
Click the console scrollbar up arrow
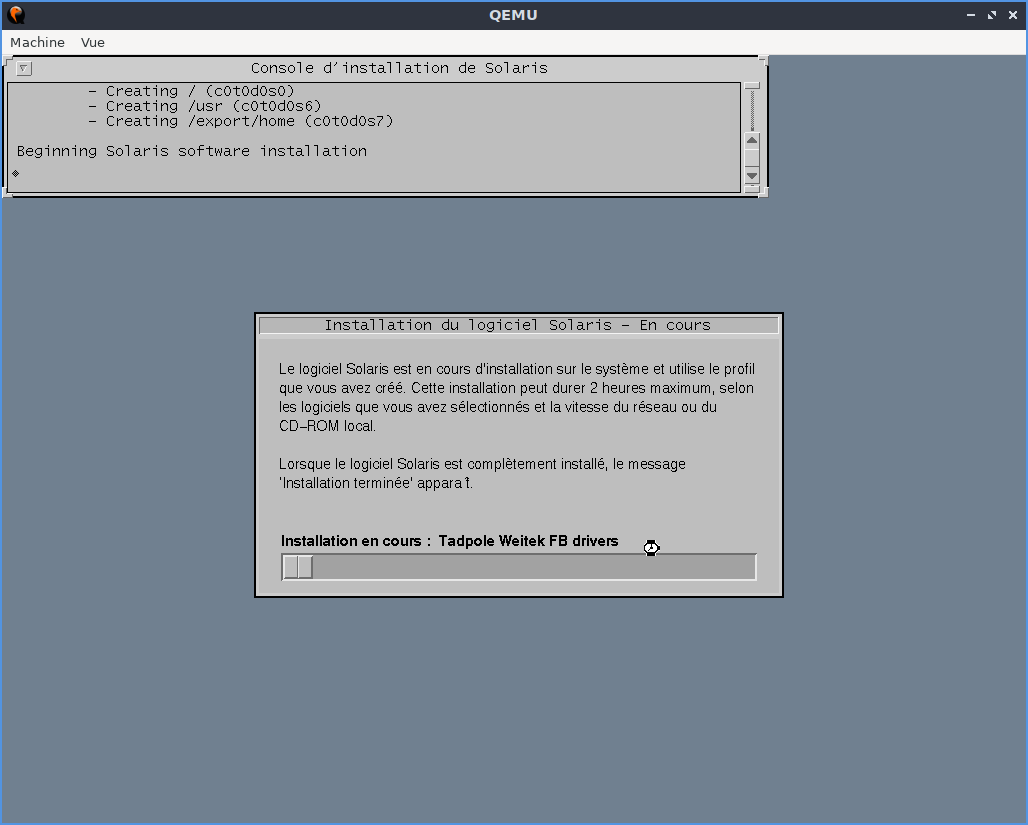pyautogui.click(x=752, y=140)
